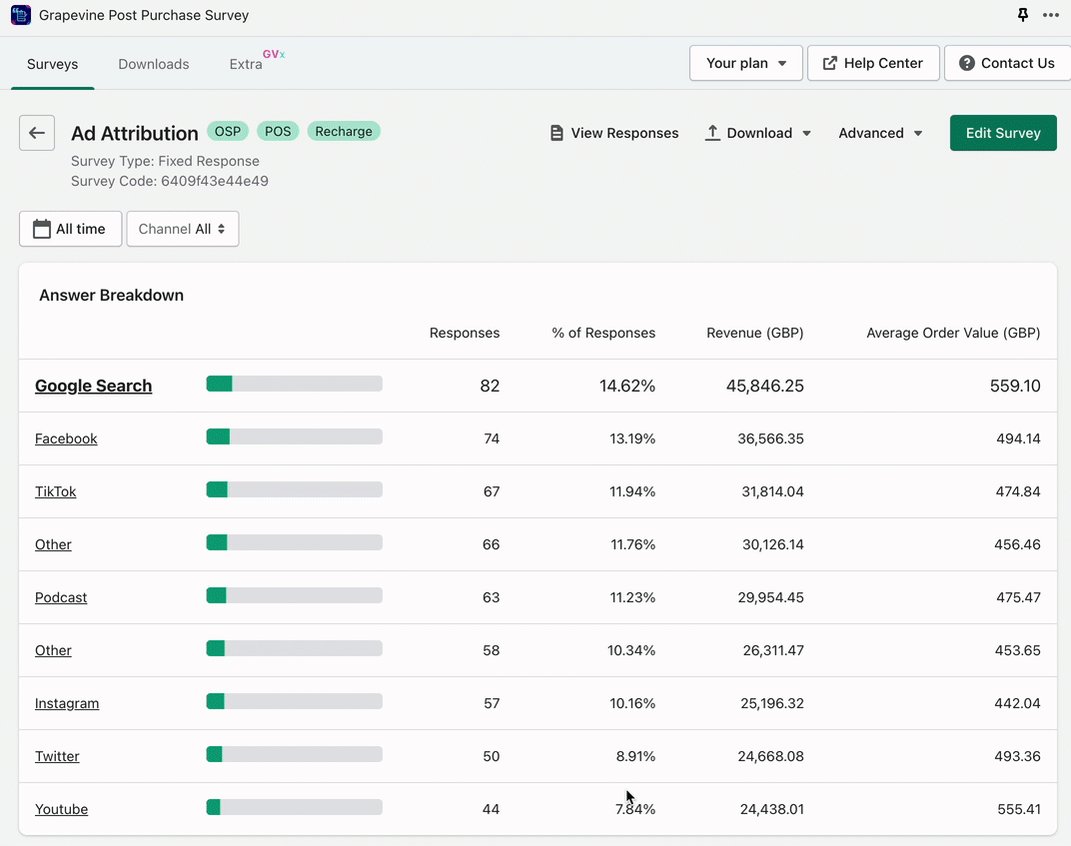Open the Facebook answer link
This screenshot has width=1071, height=846.
point(66,438)
